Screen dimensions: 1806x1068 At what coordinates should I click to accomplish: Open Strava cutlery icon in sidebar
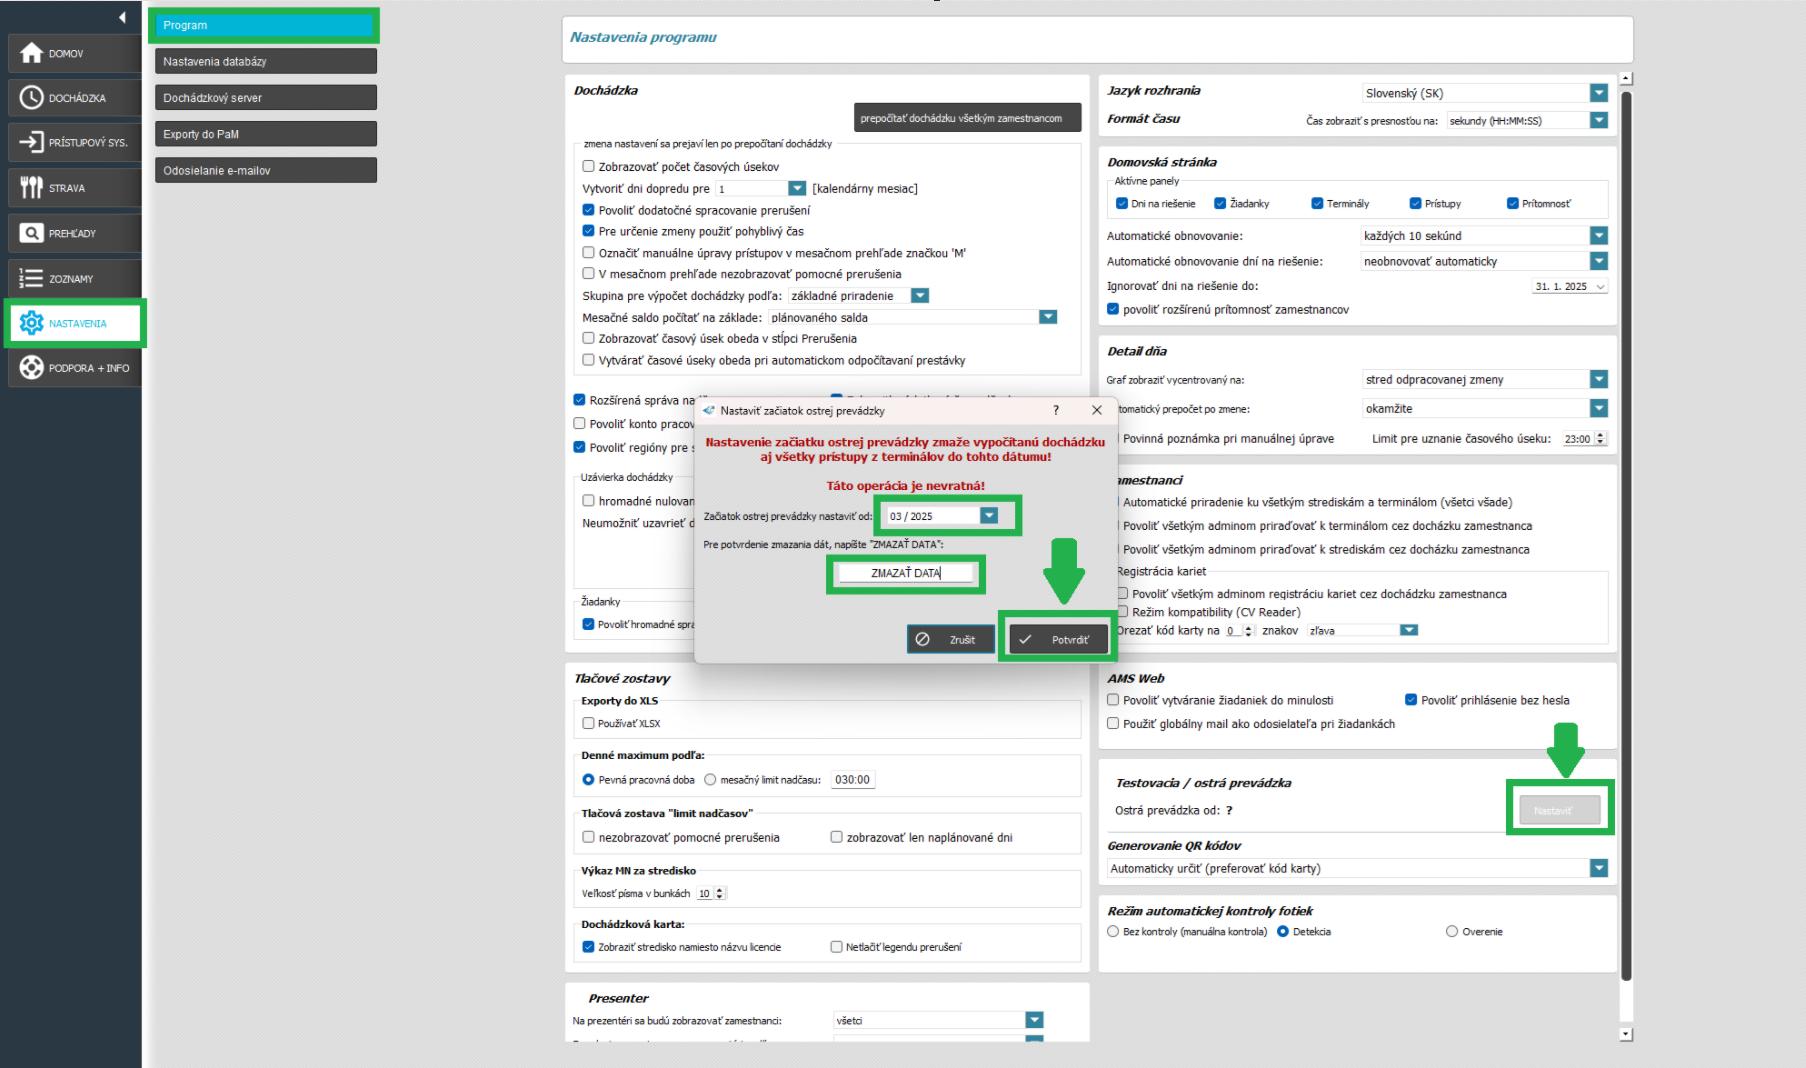(x=32, y=188)
